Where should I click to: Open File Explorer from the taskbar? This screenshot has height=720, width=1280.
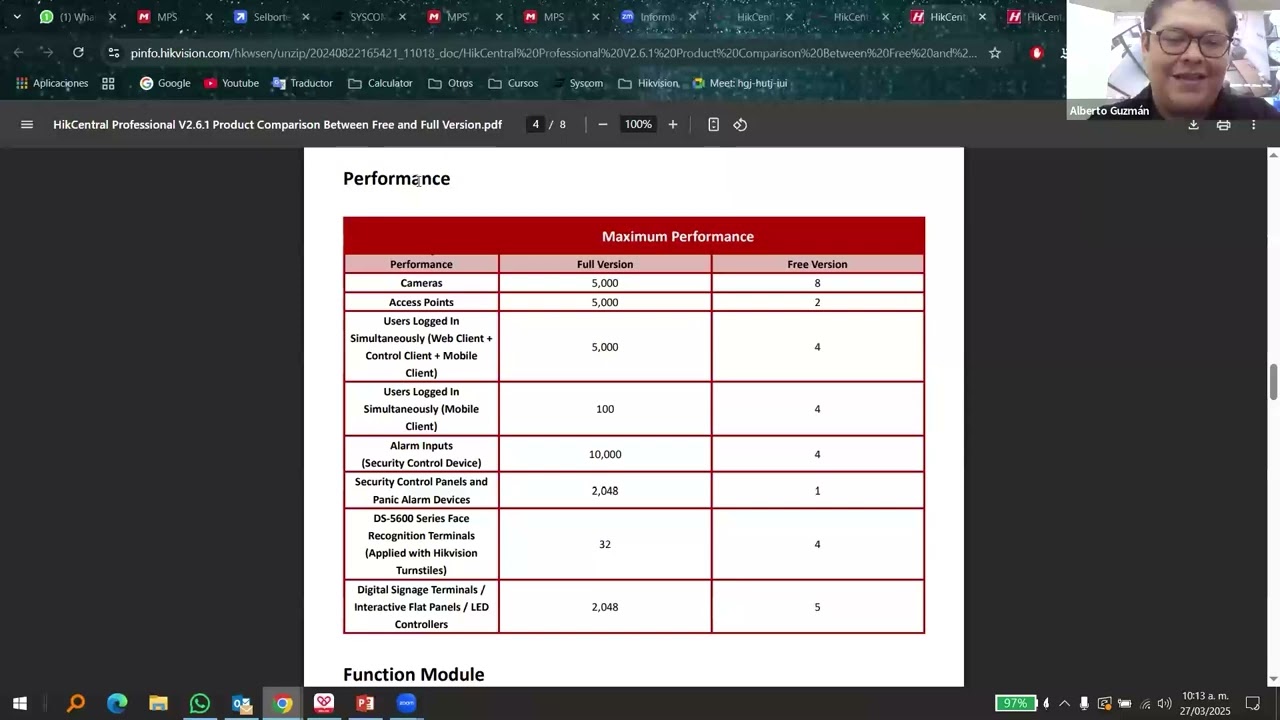[158, 703]
